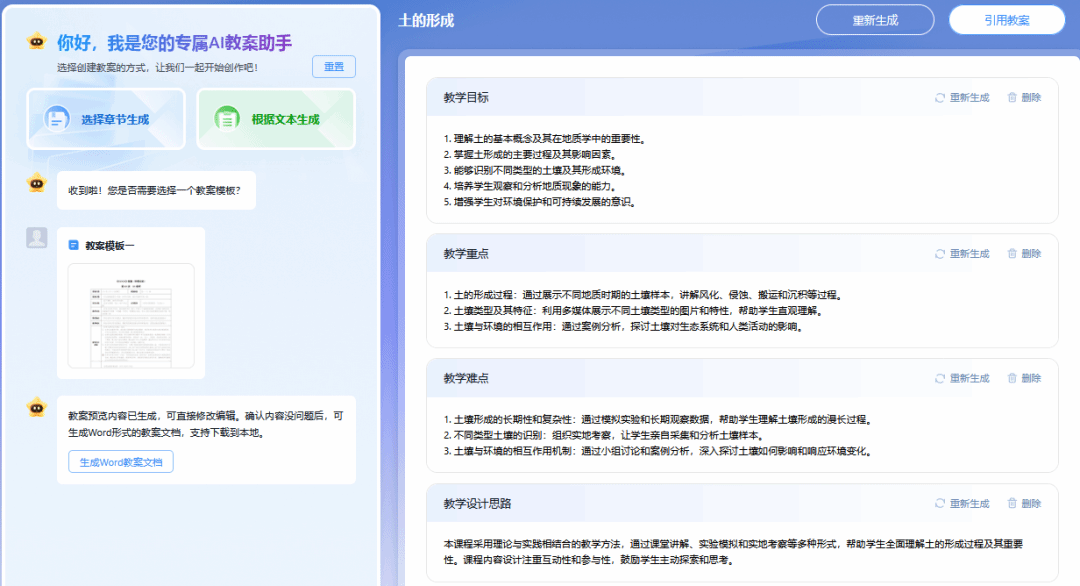Viewport: 1080px width, 586px height.
Task: Open the lesson plan template thumbnail
Action: pos(131,316)
